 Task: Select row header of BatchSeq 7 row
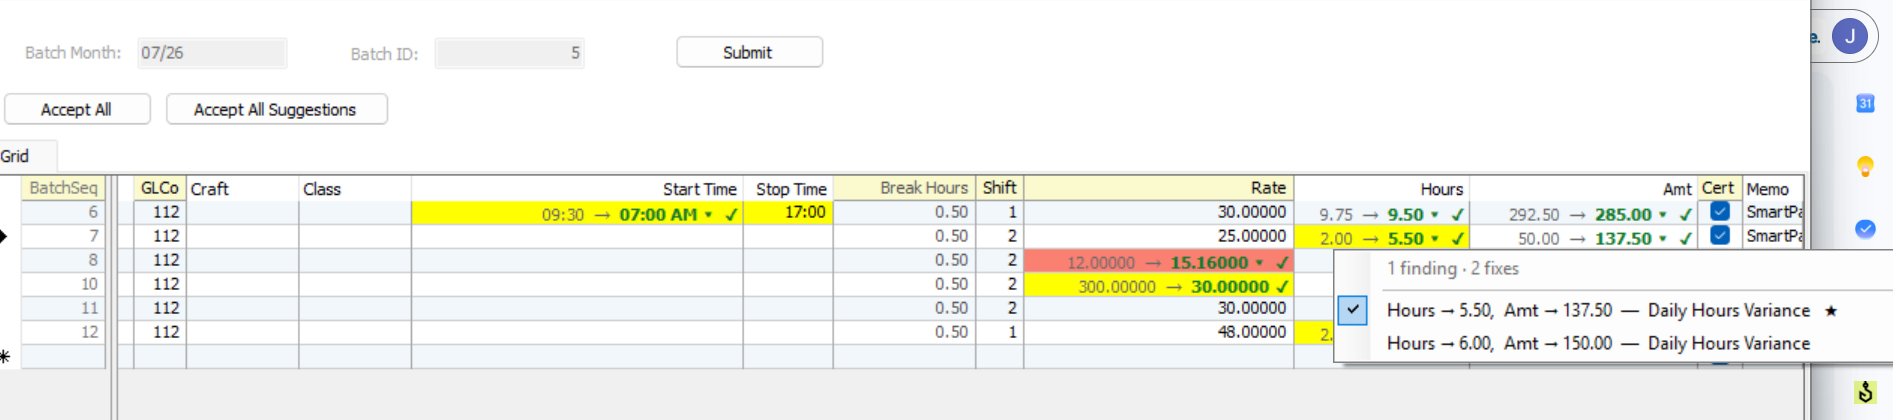[9, 236]
